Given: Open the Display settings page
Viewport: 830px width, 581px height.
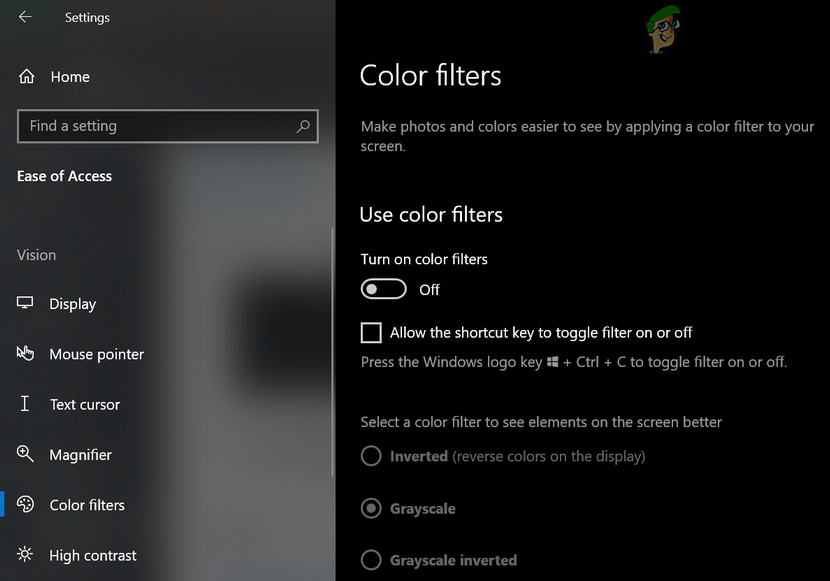Looking at the screenshot, I should pyautogui.click(x=73, y=304).
